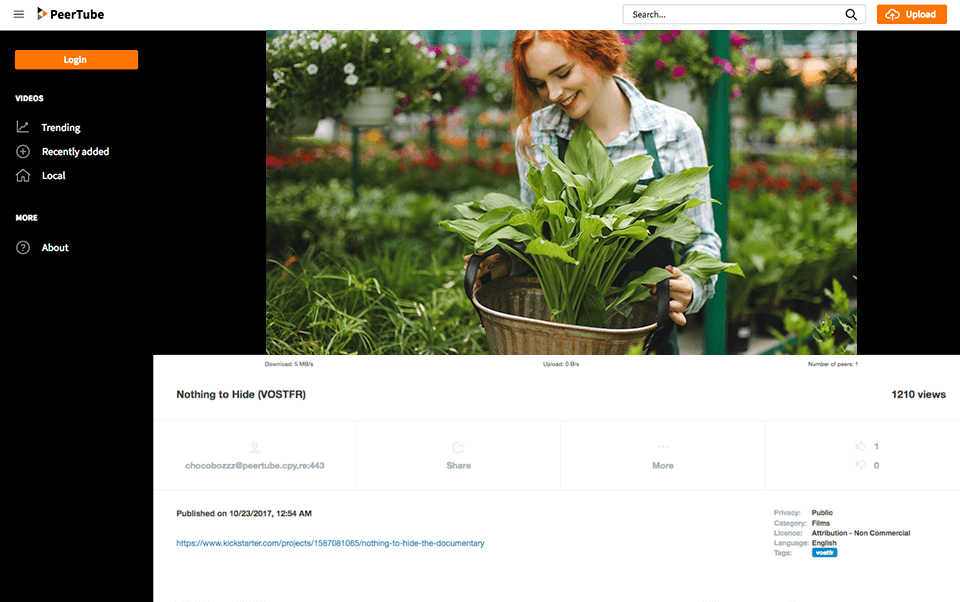Visit the chocobozzz@peertube.cpy.re channel

[x=255, y=465]
